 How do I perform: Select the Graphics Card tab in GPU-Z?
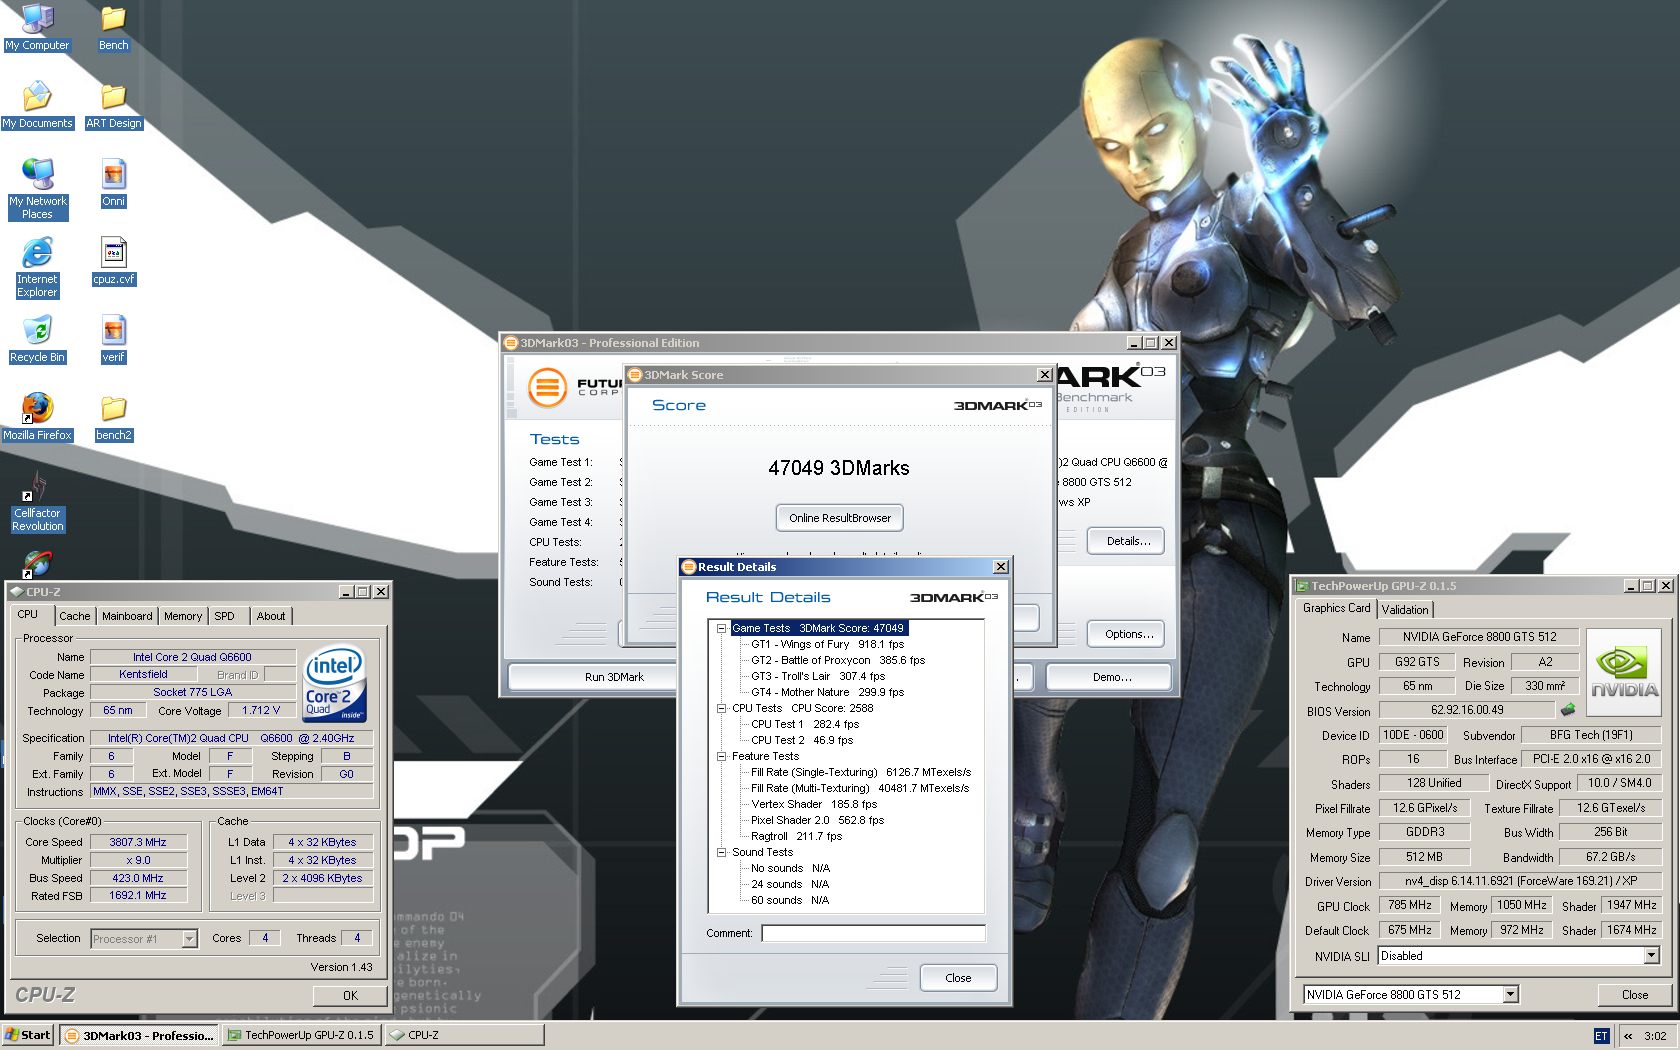coord(1336,608)
